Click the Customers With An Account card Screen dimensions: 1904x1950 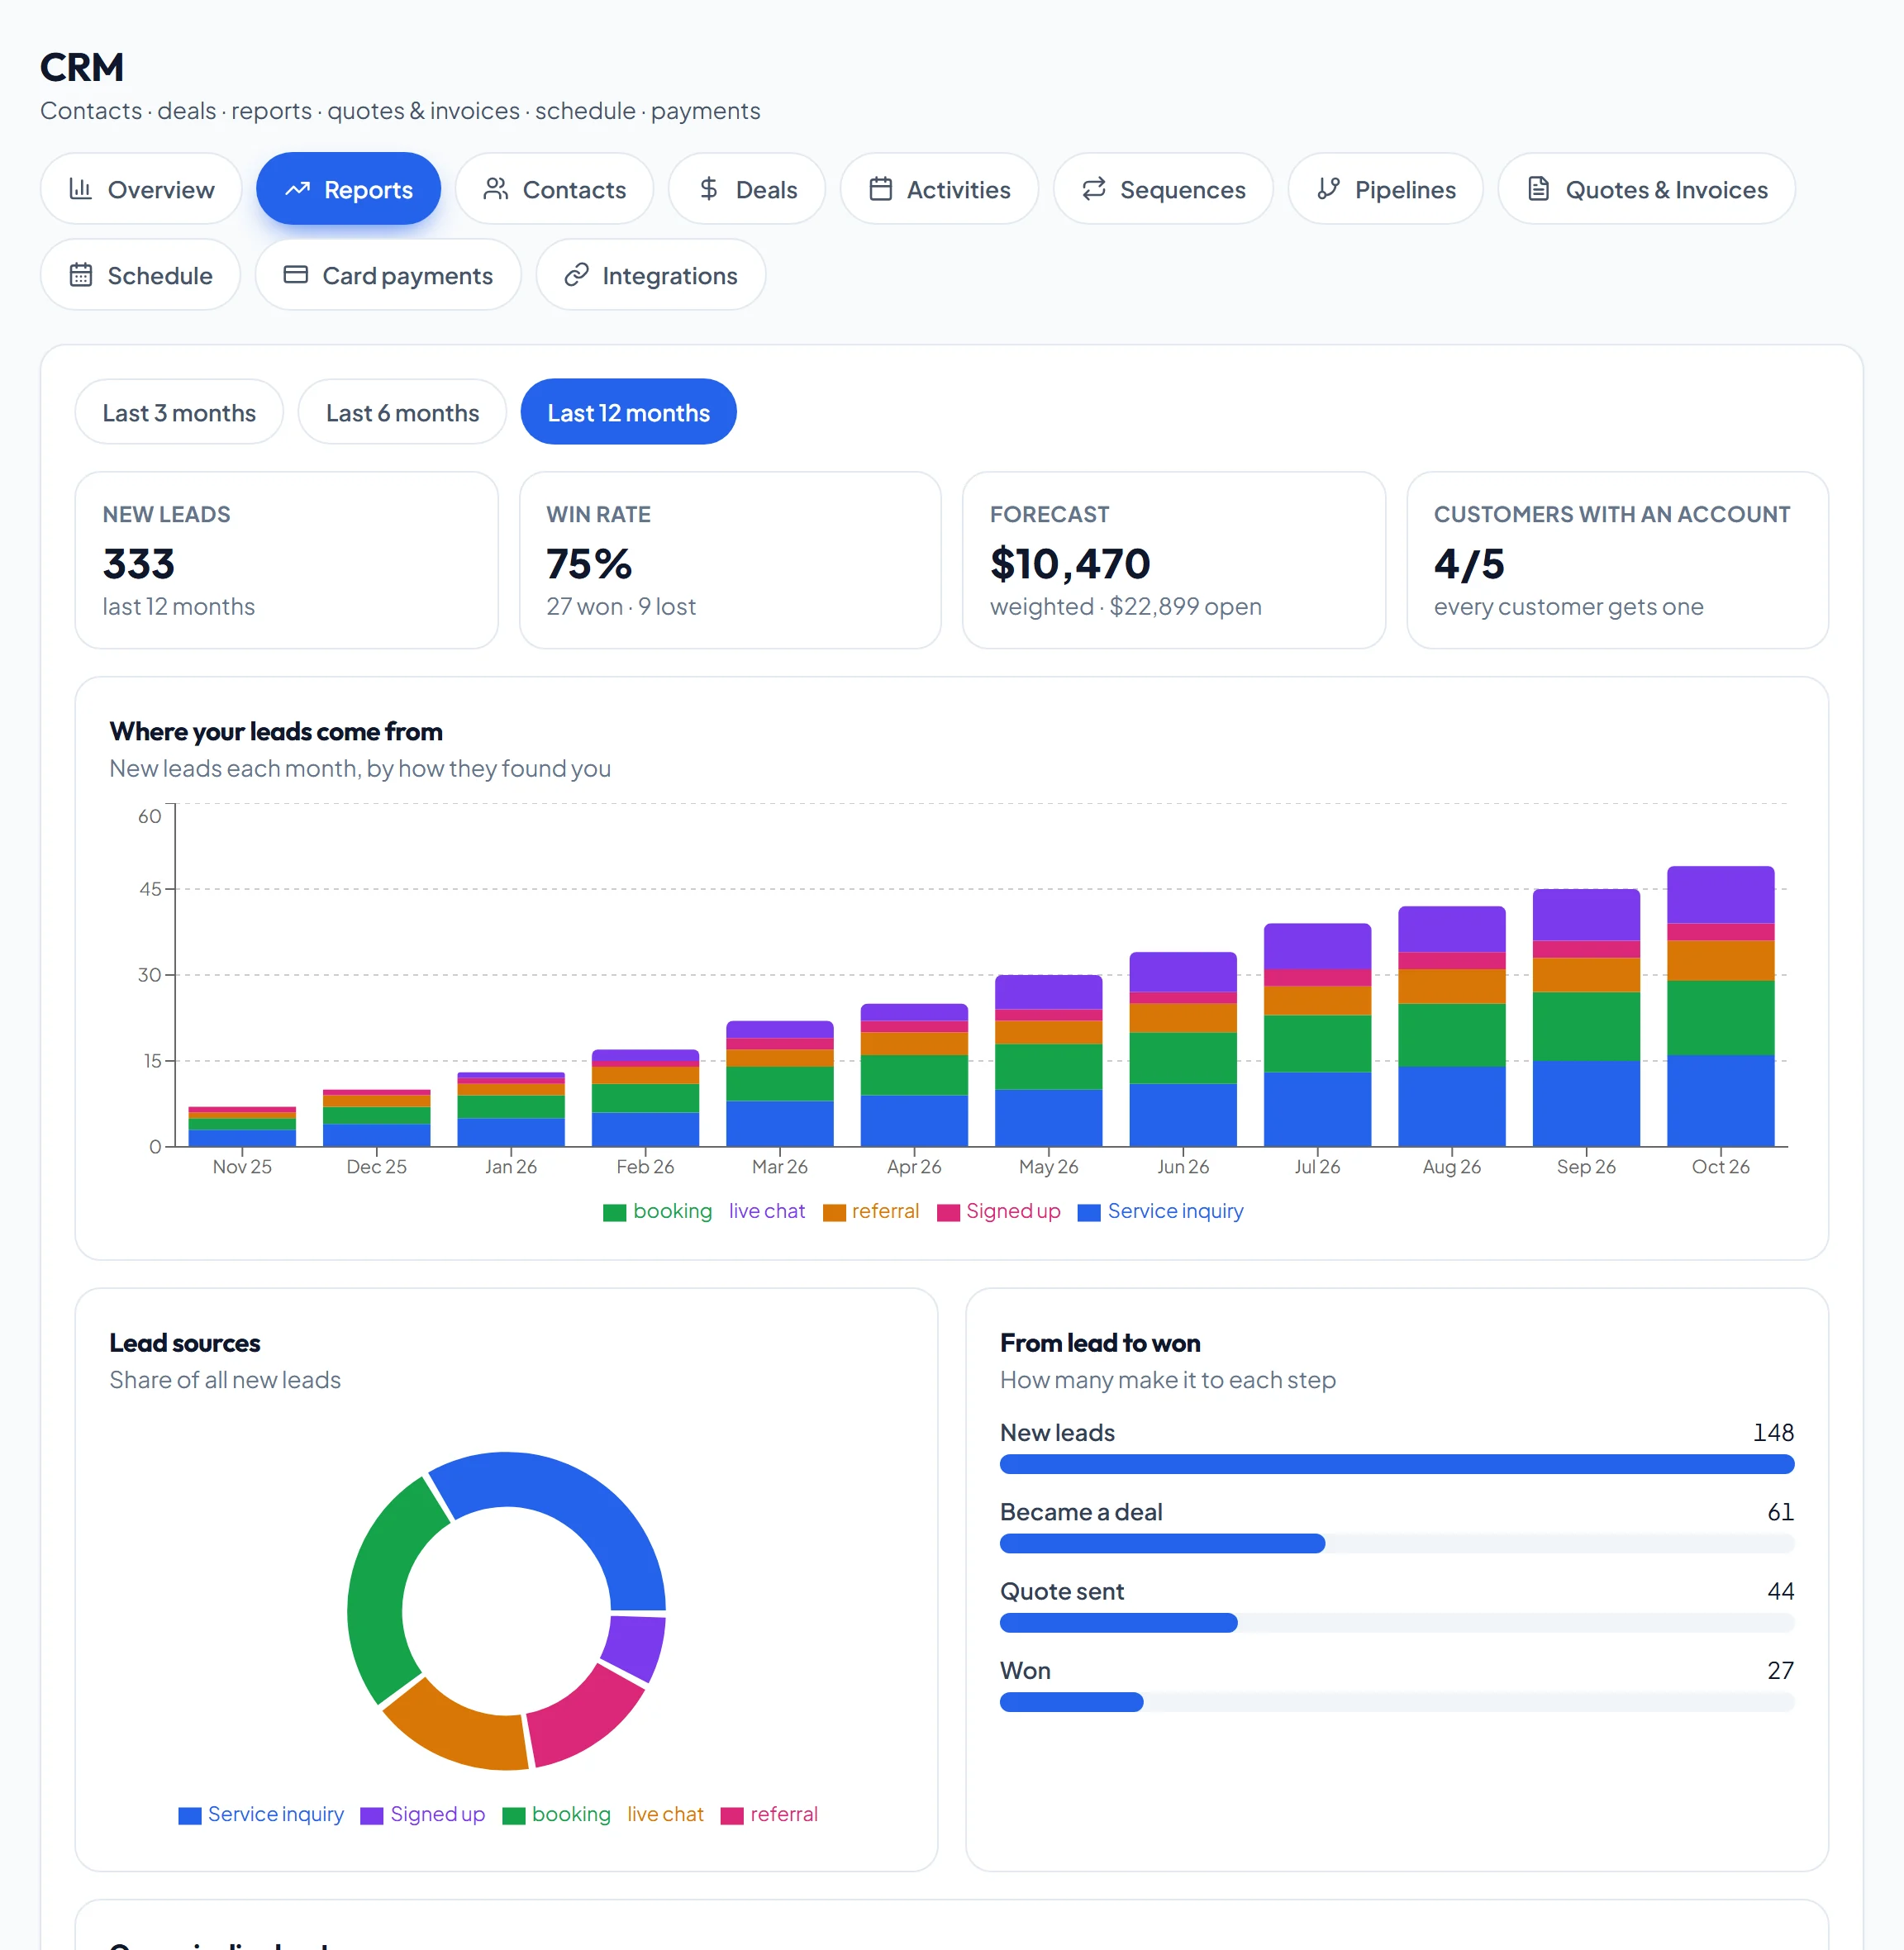1618,561
